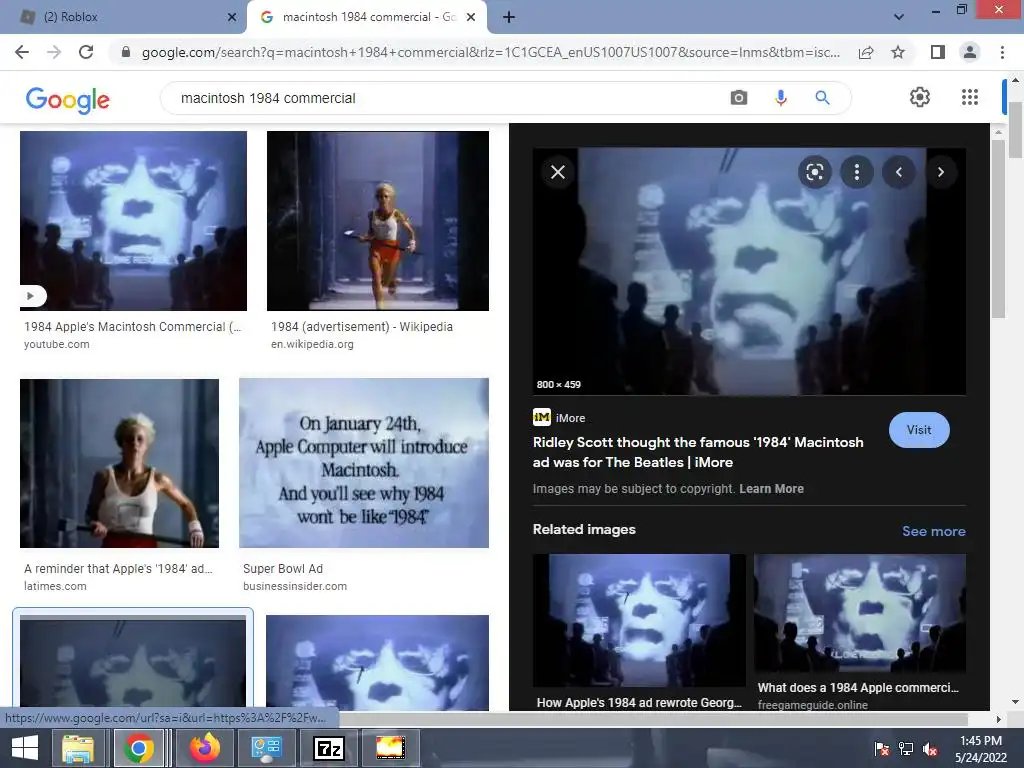Image resolution: width=1024 pixels, height=768 pixels.
Task: Open 1984 Apple's Macintosh Commercial YouTube thumbnail
Action: (x=133, y=221)
